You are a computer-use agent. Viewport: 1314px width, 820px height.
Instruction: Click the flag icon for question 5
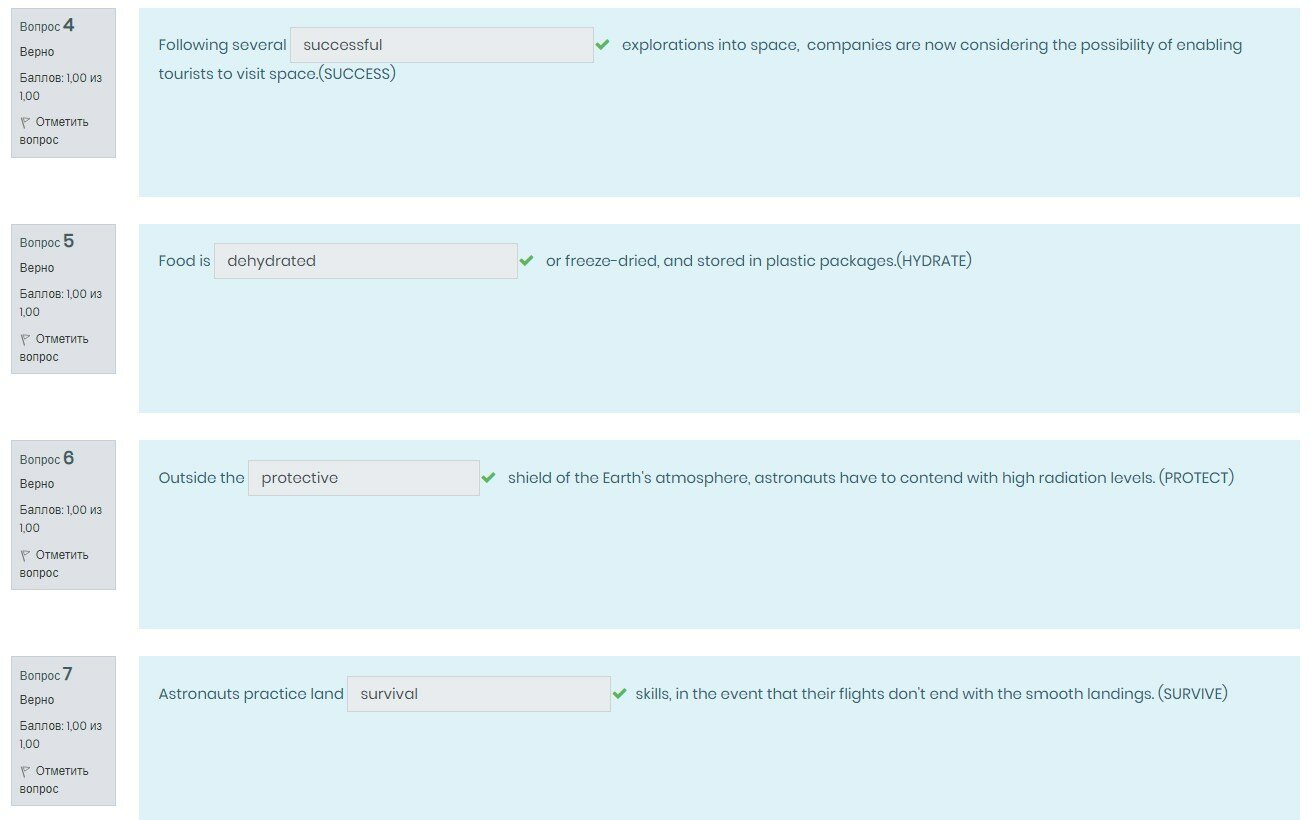[x=25, y=339]
